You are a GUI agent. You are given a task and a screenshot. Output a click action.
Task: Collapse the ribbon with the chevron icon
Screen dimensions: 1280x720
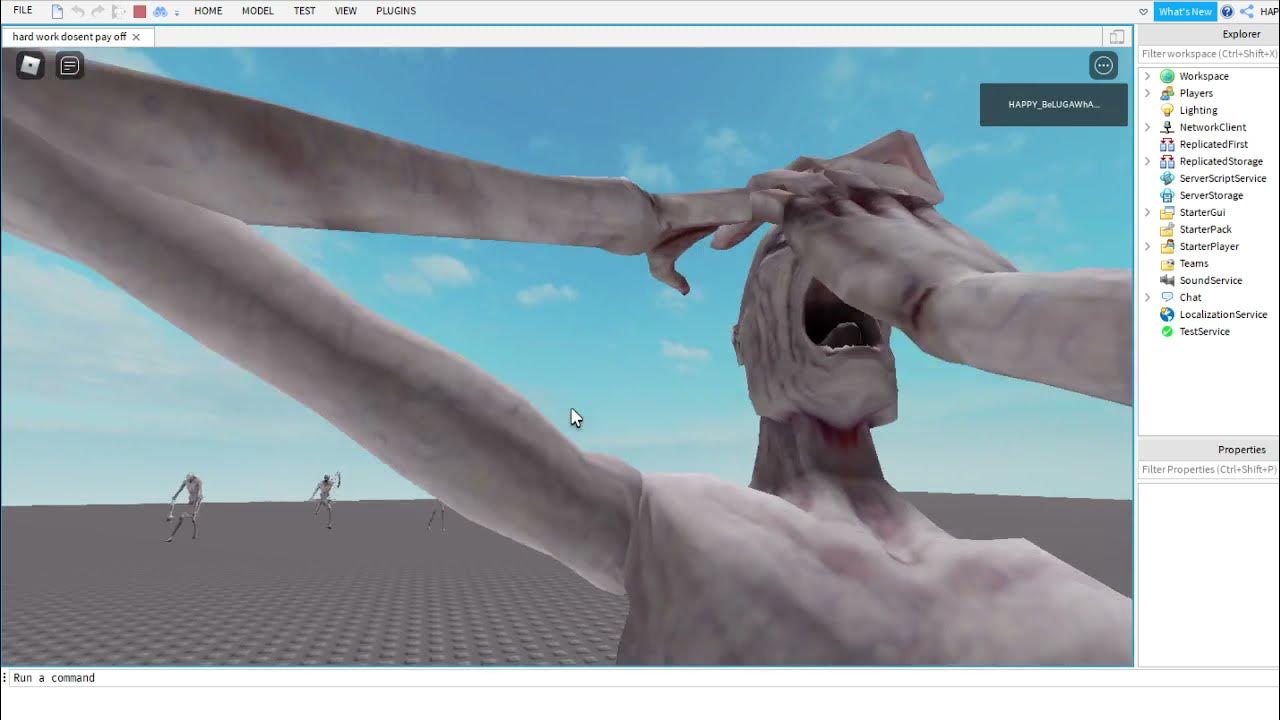click(x=1143, y=12)
